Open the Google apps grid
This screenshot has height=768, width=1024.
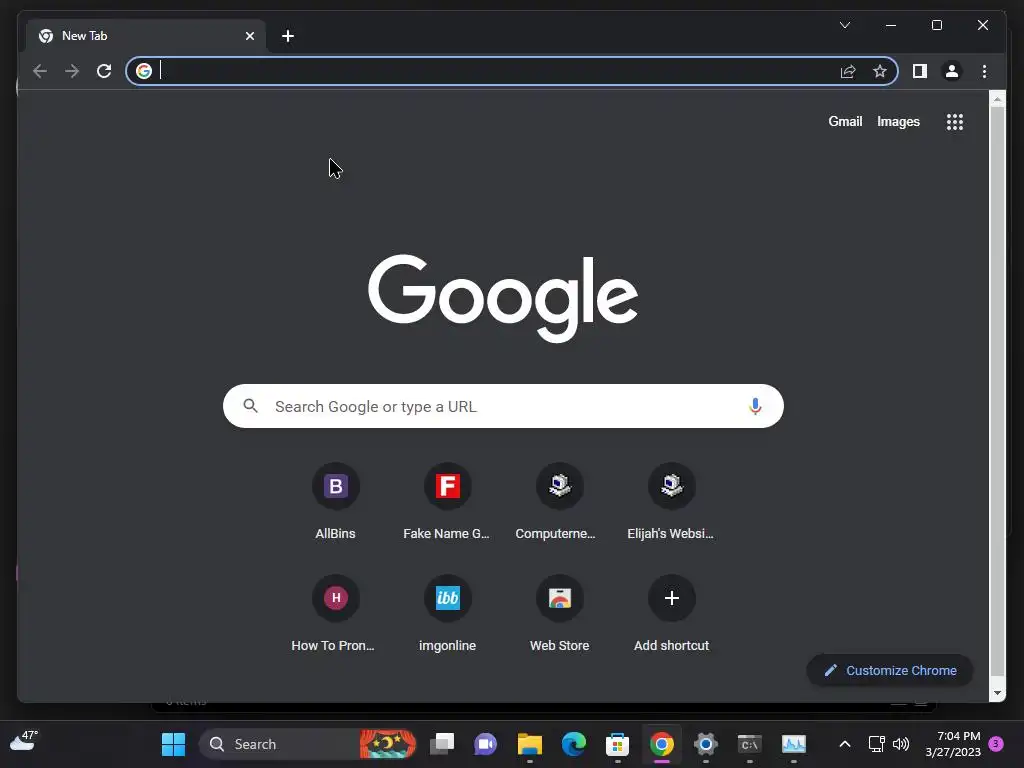click(x=955, y=121)
